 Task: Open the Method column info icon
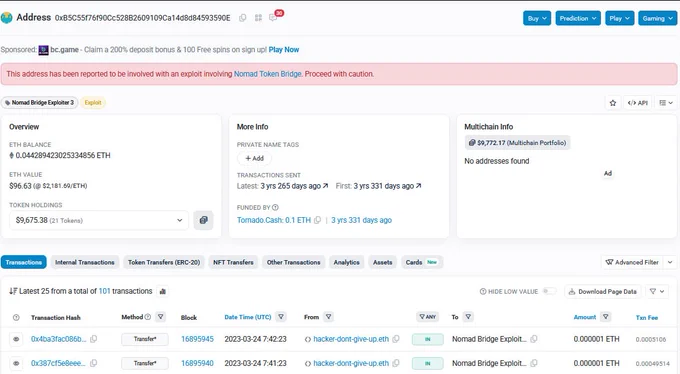[x=147, y=317]
